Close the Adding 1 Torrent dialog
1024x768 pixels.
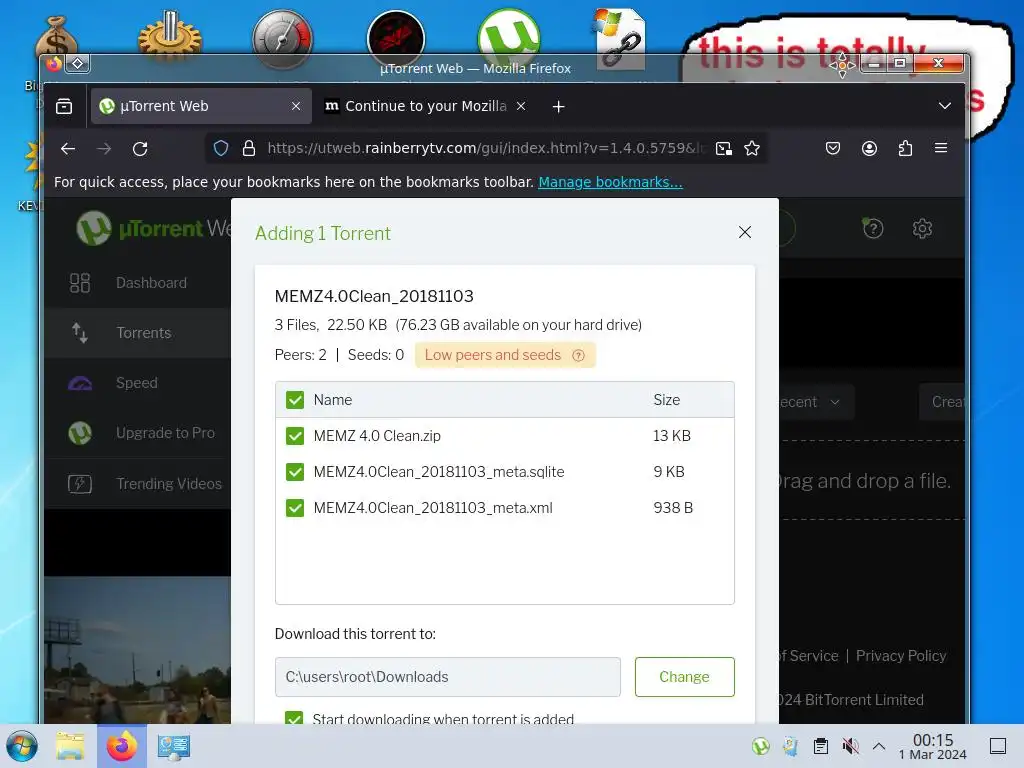coord(744,232)
